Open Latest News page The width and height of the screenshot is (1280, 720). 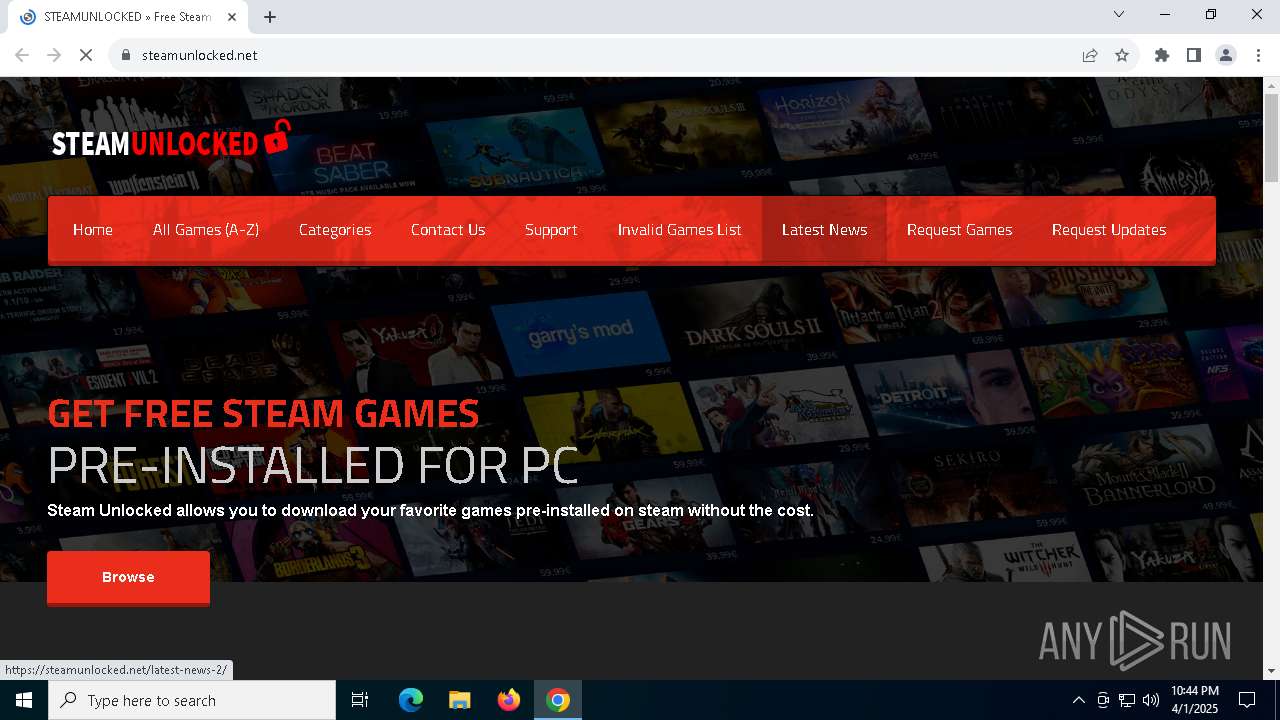click(x=824, y=230)
